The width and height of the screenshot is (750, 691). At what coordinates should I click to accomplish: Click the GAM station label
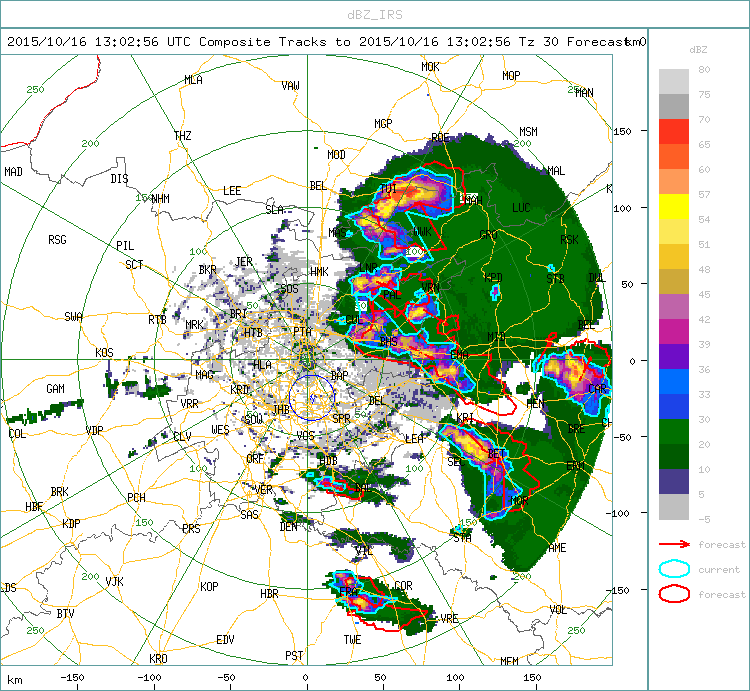click(x=55, y=389)
